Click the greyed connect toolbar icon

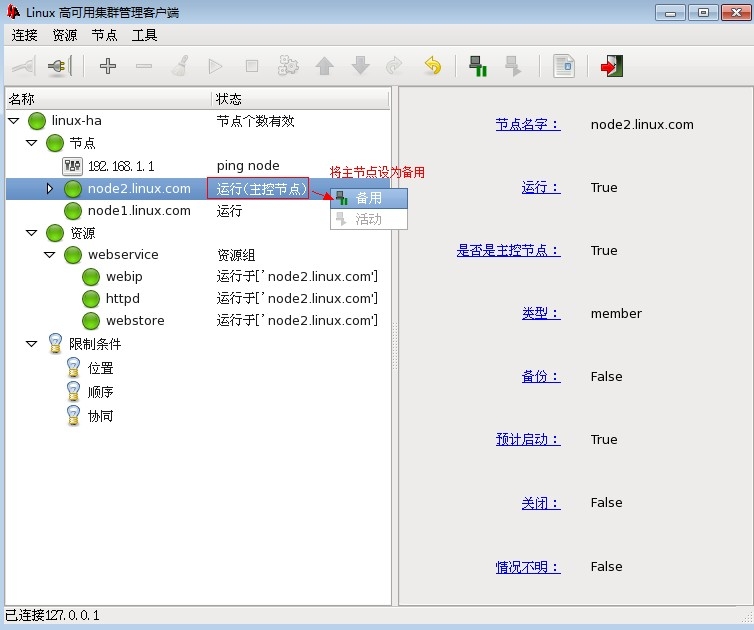coord(24,66)
